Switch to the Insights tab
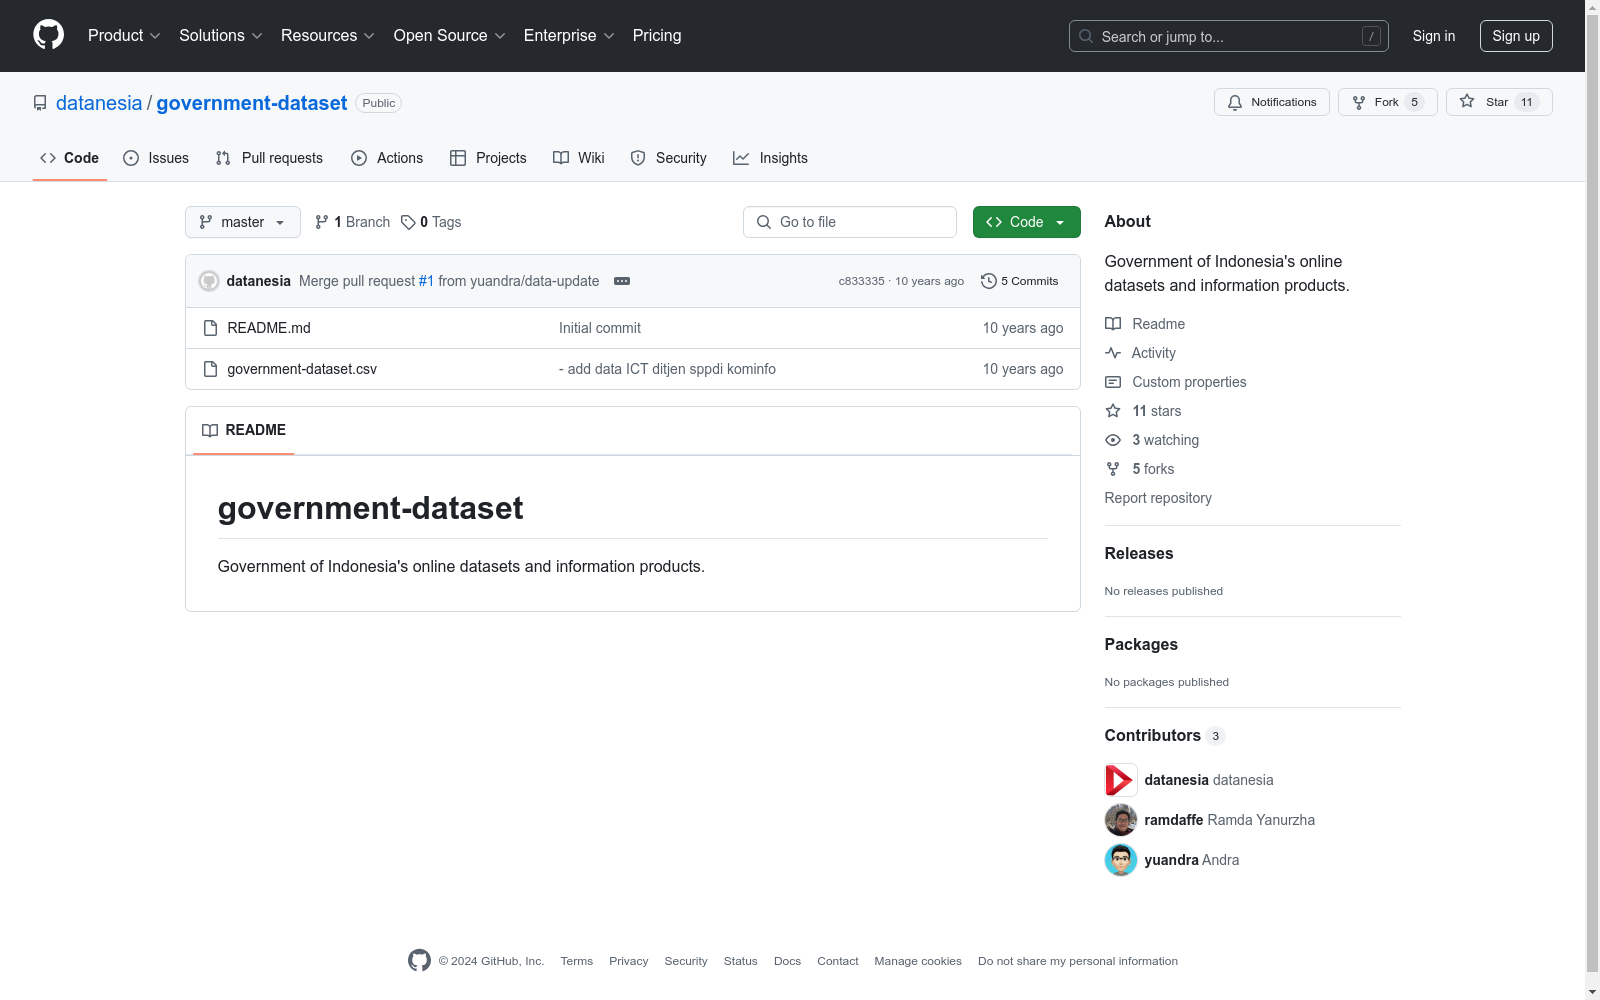This screenshot has height=1000, width=1600. pyautogui.click(x=770, y=158)
